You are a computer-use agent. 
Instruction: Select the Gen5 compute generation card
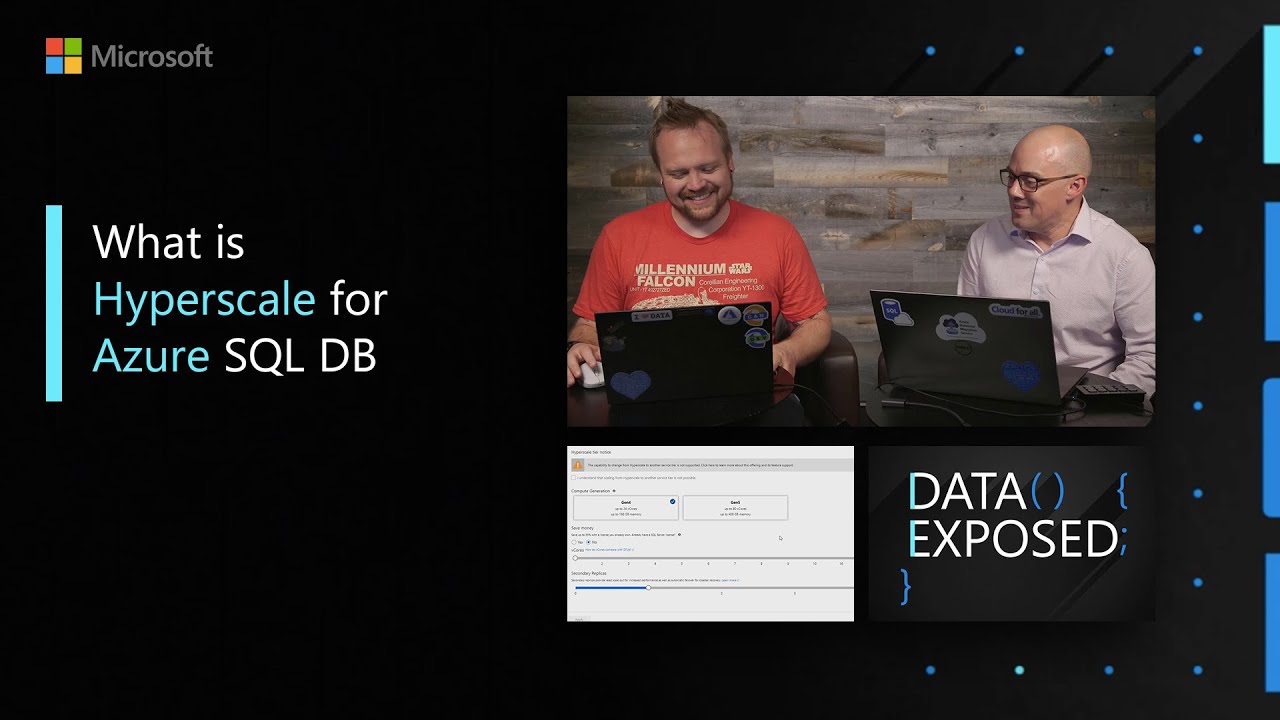tap(735, 508)
